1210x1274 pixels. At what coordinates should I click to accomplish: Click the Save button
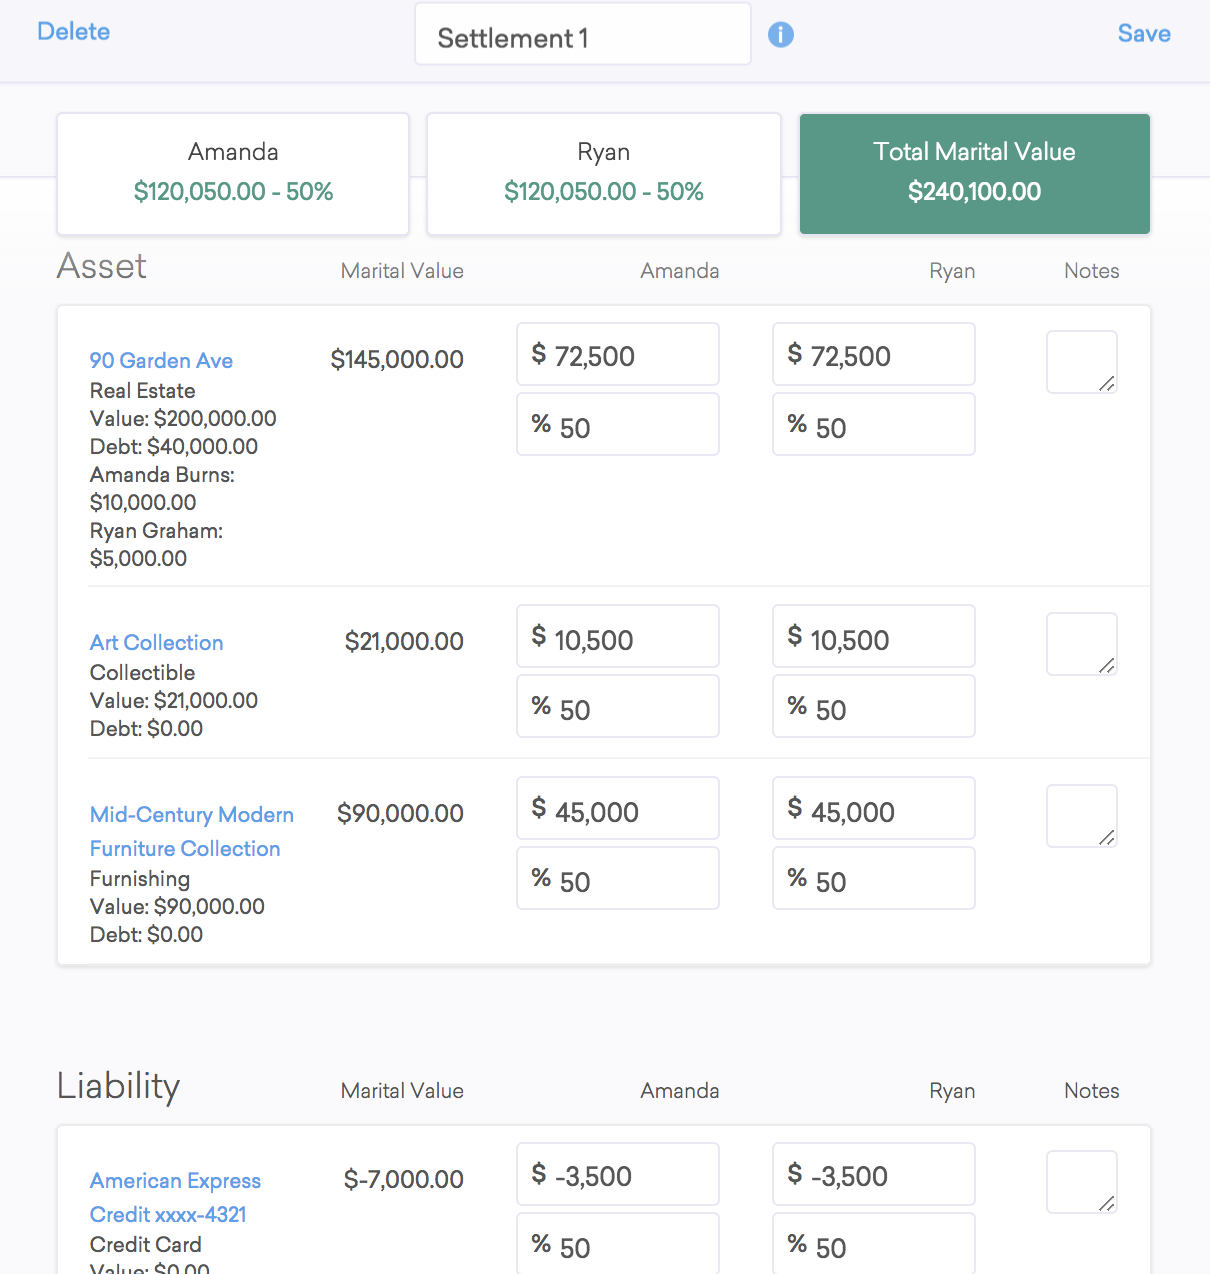coord(1144,33)
